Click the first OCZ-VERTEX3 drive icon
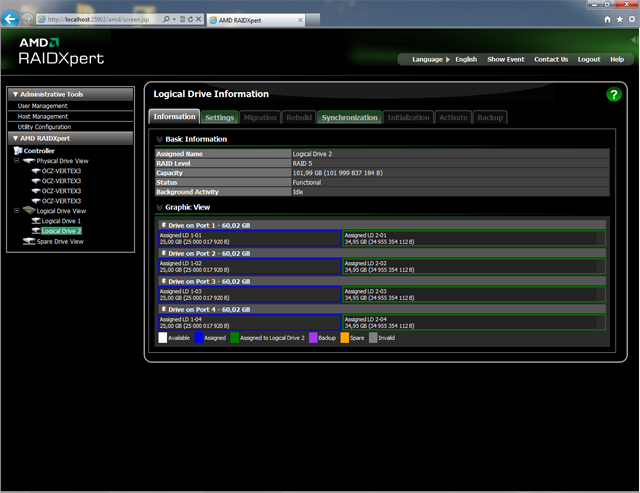Viewport: 640px width, 493px height. point(36,171)
